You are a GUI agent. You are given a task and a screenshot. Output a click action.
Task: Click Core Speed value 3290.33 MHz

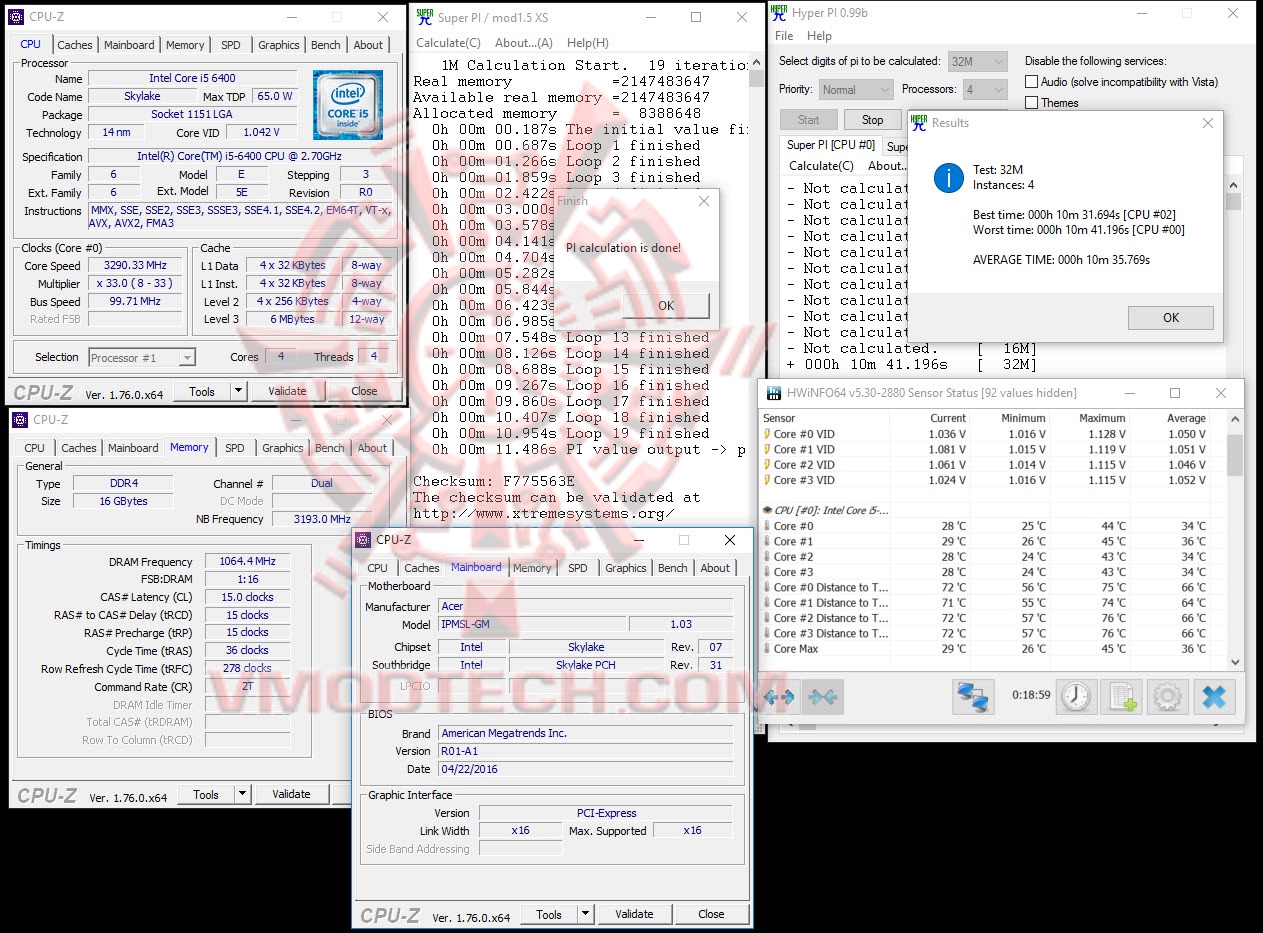point(135,266)
